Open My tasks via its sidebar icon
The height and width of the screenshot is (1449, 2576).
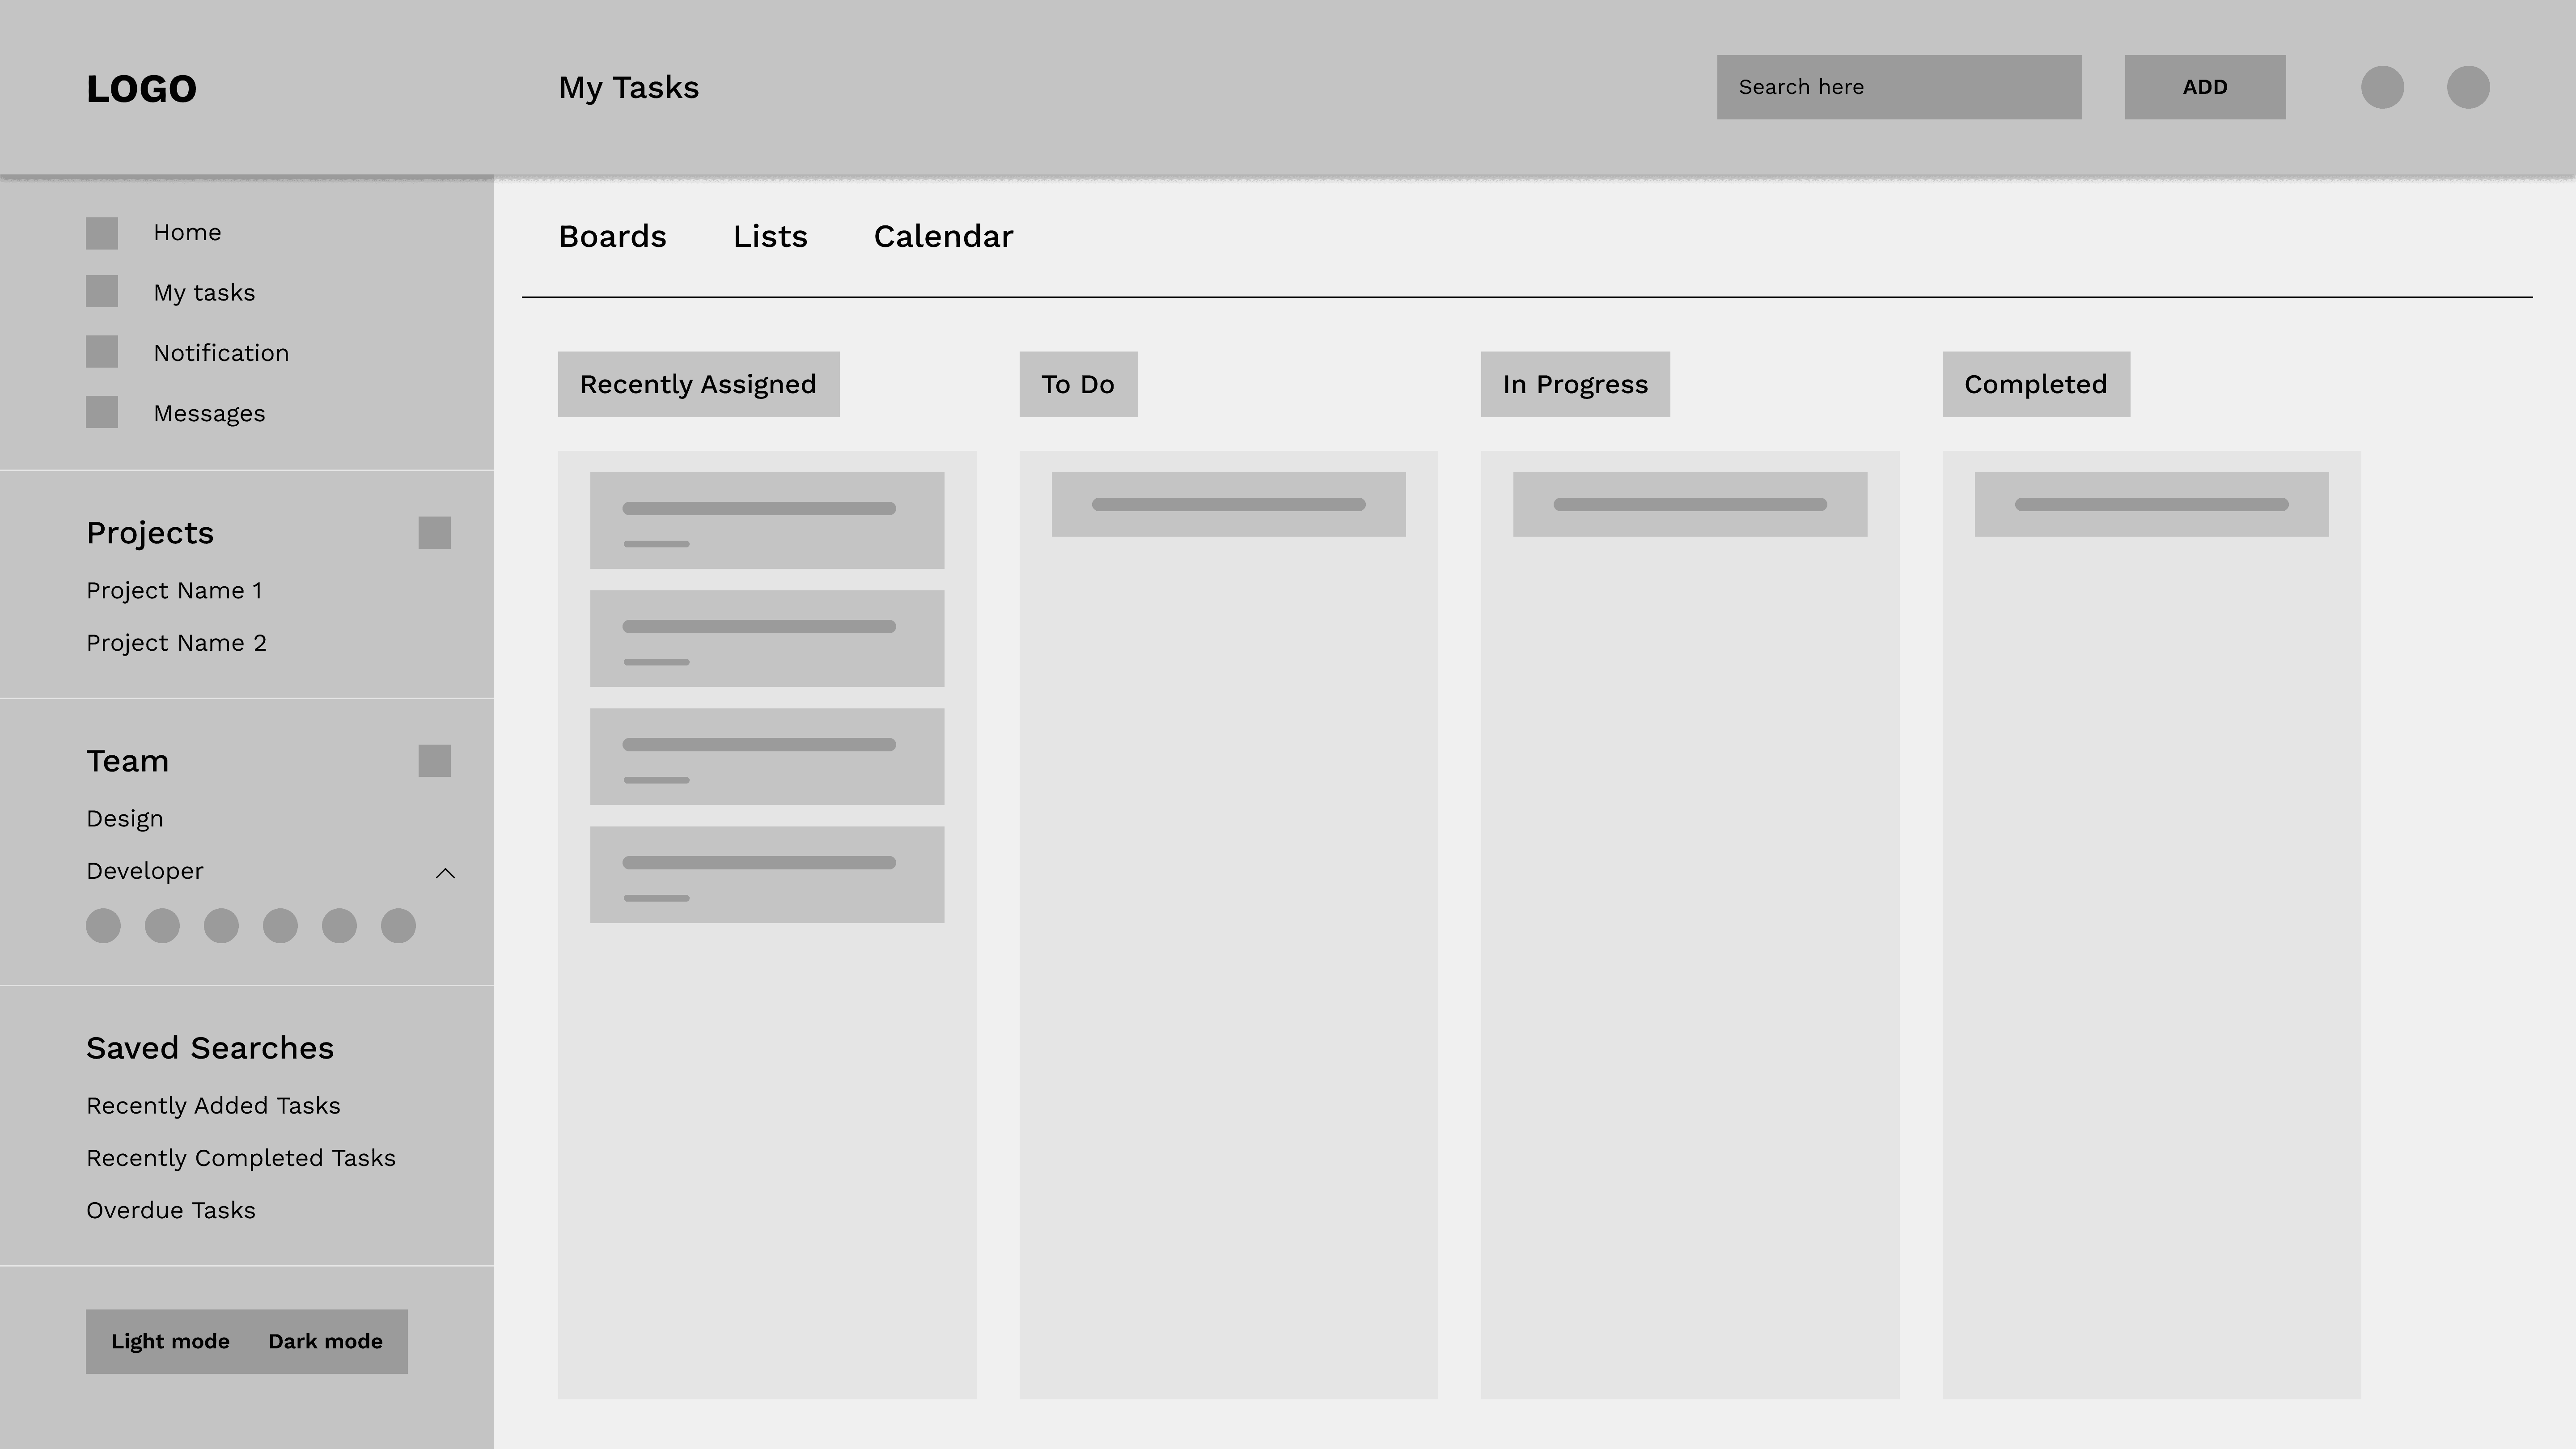[102, 292]
